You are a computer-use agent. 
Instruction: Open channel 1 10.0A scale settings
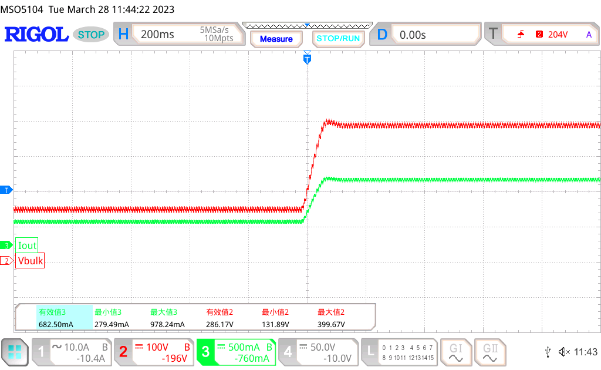click(77, 347)
